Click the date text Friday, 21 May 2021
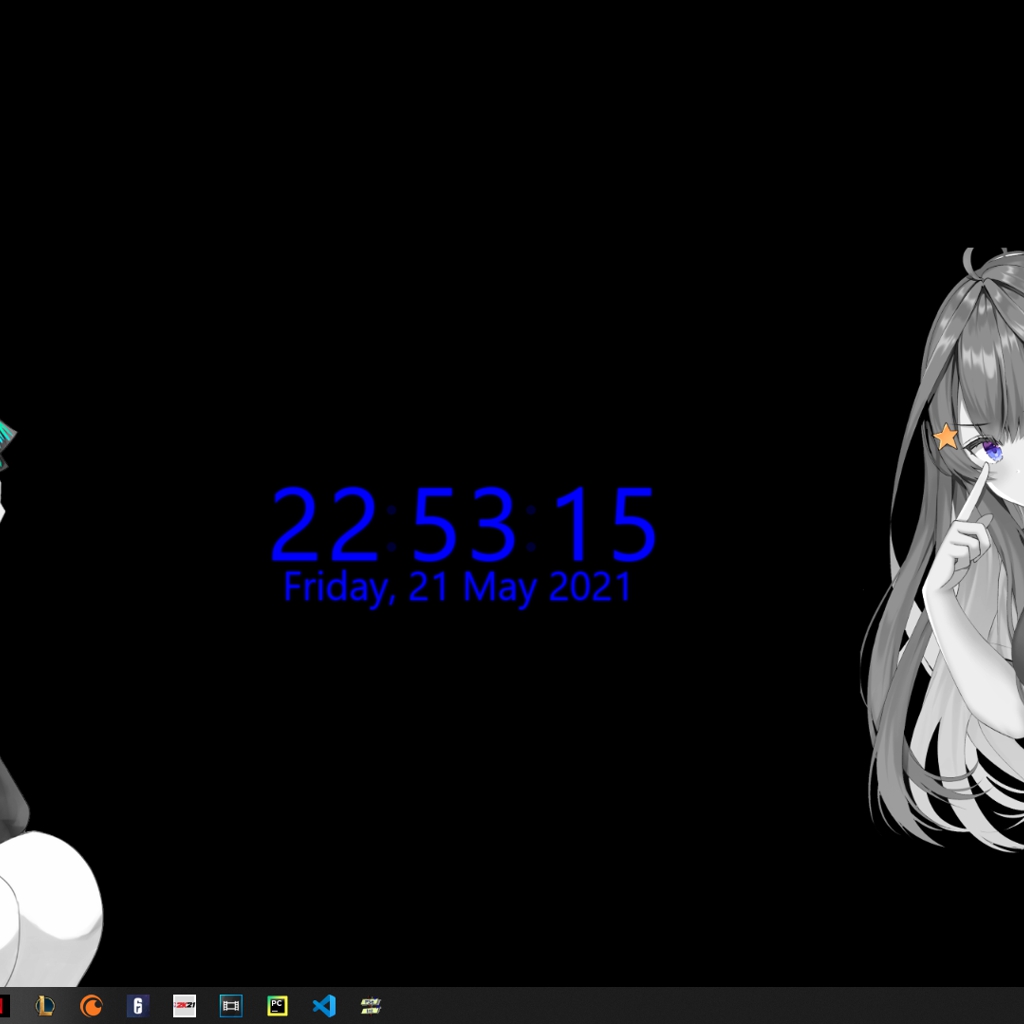This screenshot has width=1024, height=1024. pos(457,587)
